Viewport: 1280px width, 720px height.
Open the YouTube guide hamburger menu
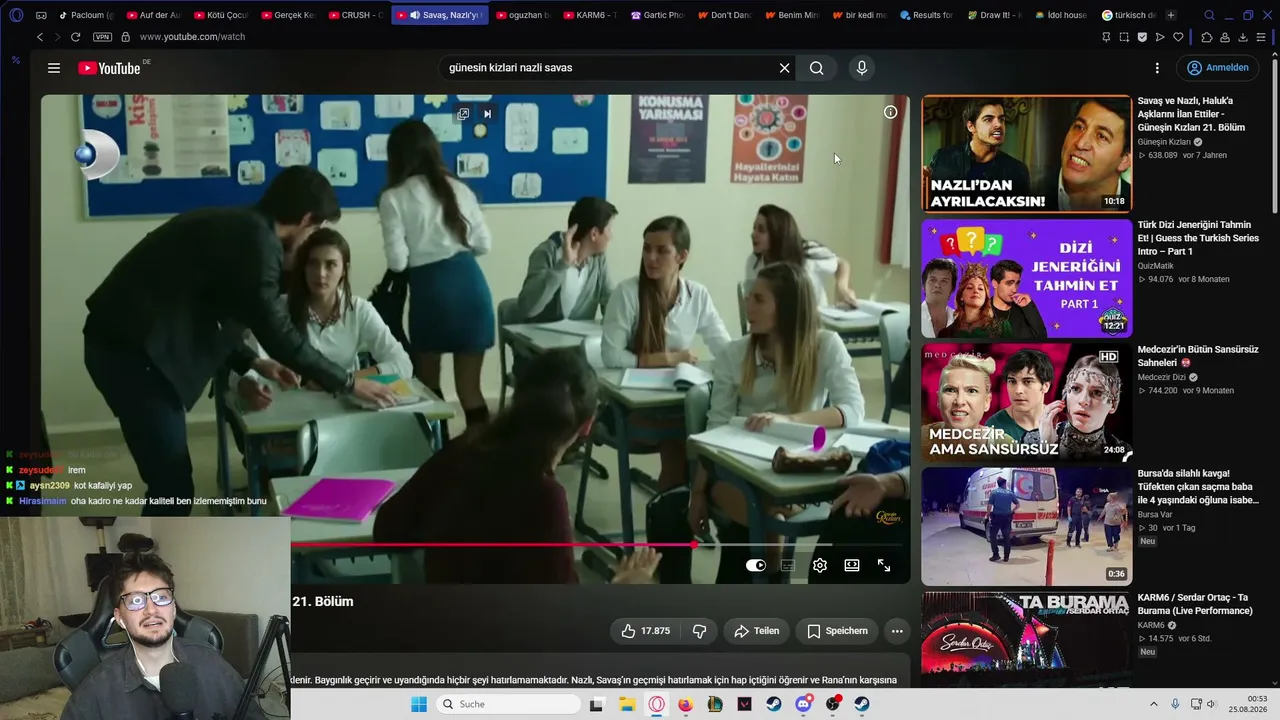(x=54, y=68)
